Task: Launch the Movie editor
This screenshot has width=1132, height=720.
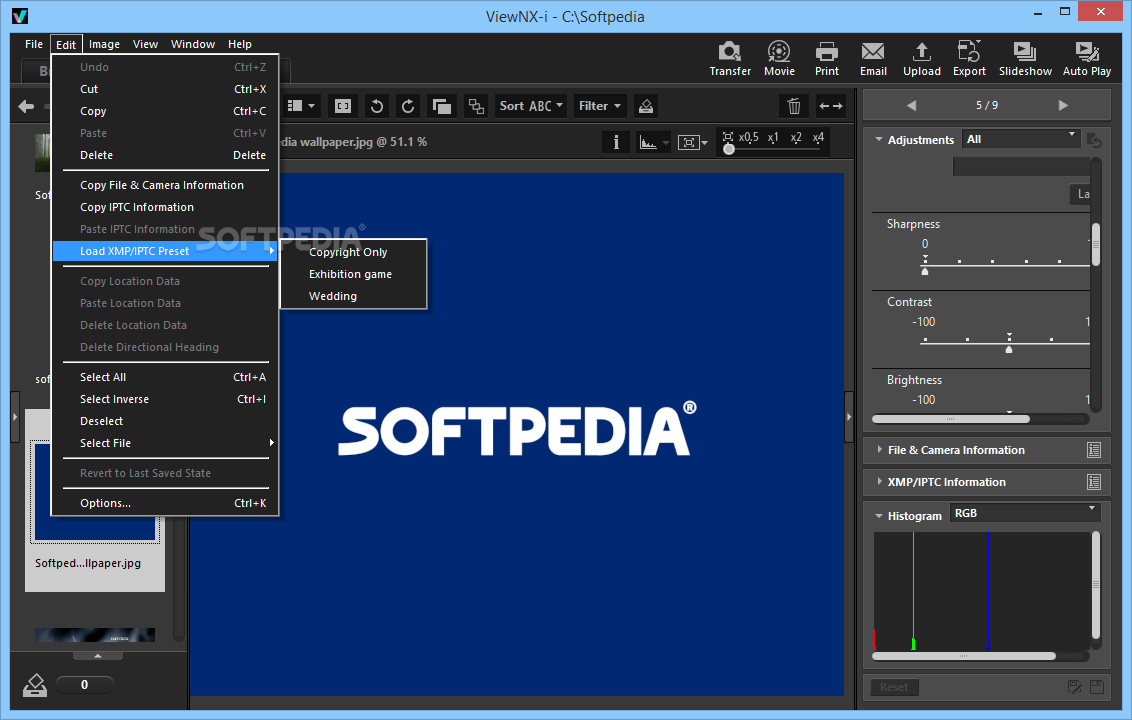Action: [779, 59]
